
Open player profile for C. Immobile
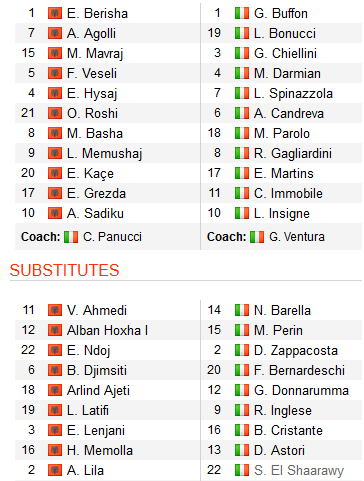(x=288, y=193)
